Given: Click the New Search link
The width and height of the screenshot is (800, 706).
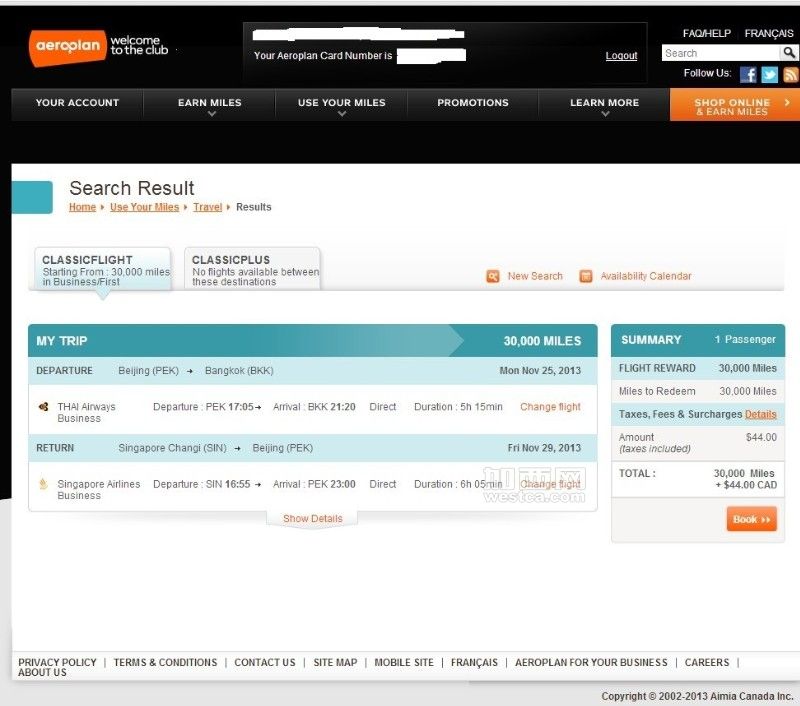Looking at the screenshot, I should 535,276.
